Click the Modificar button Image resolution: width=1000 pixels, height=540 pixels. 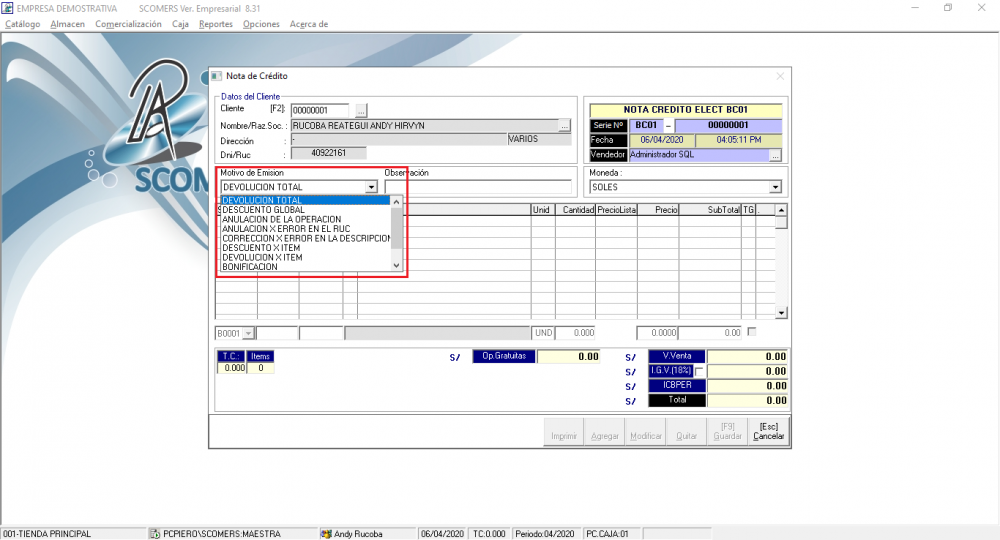(x=645, y=431)
